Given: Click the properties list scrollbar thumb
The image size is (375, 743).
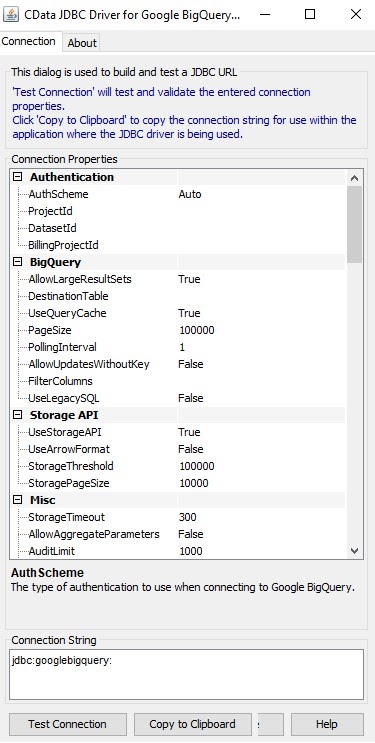Looking at the screenshot, I should coord(354,224).
